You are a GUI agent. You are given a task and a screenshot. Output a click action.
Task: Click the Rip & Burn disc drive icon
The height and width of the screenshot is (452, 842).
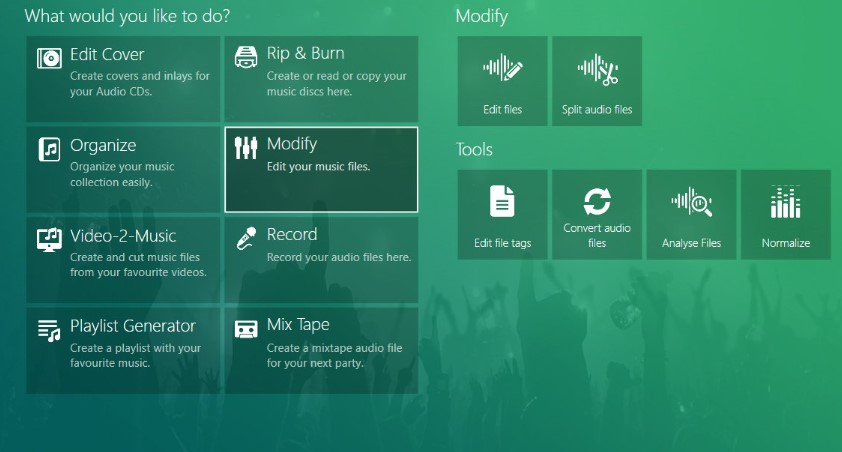(246, 57)
